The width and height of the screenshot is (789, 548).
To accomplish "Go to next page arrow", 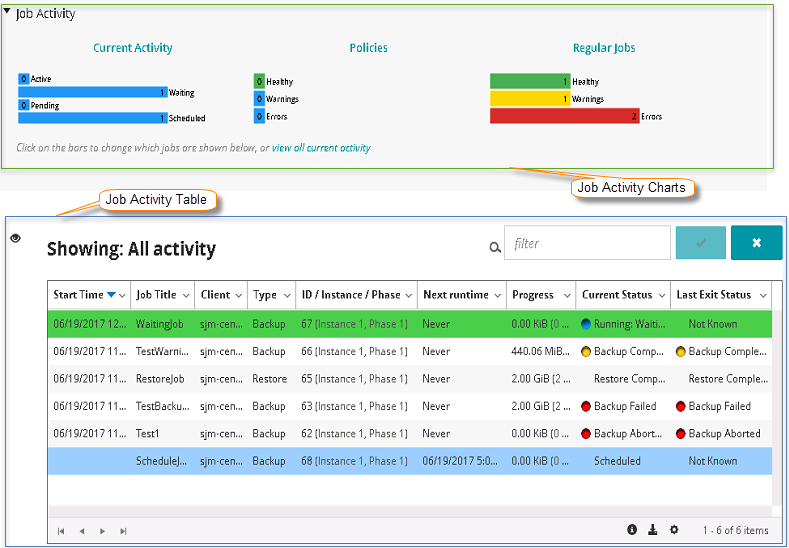I will pyautogui.click(x=103, y=531).
